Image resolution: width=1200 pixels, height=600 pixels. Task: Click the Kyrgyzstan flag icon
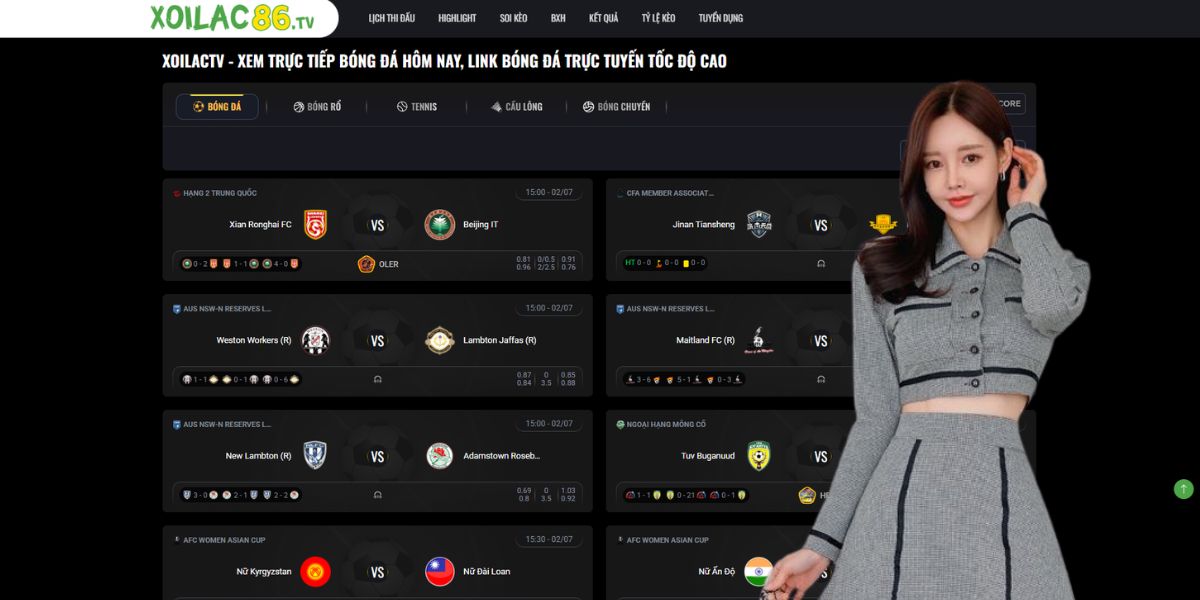click(x=316, y=572)
